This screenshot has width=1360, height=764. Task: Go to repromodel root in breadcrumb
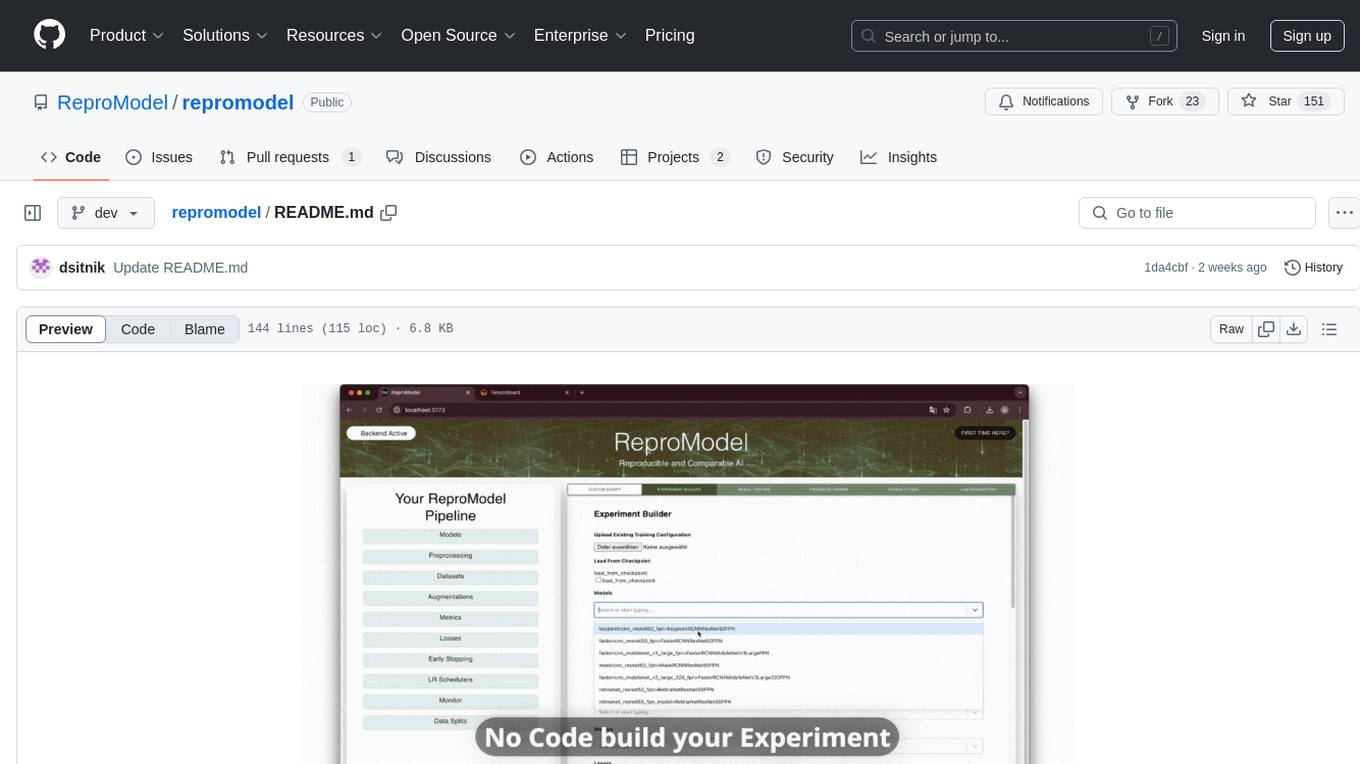tap(216, 213)
